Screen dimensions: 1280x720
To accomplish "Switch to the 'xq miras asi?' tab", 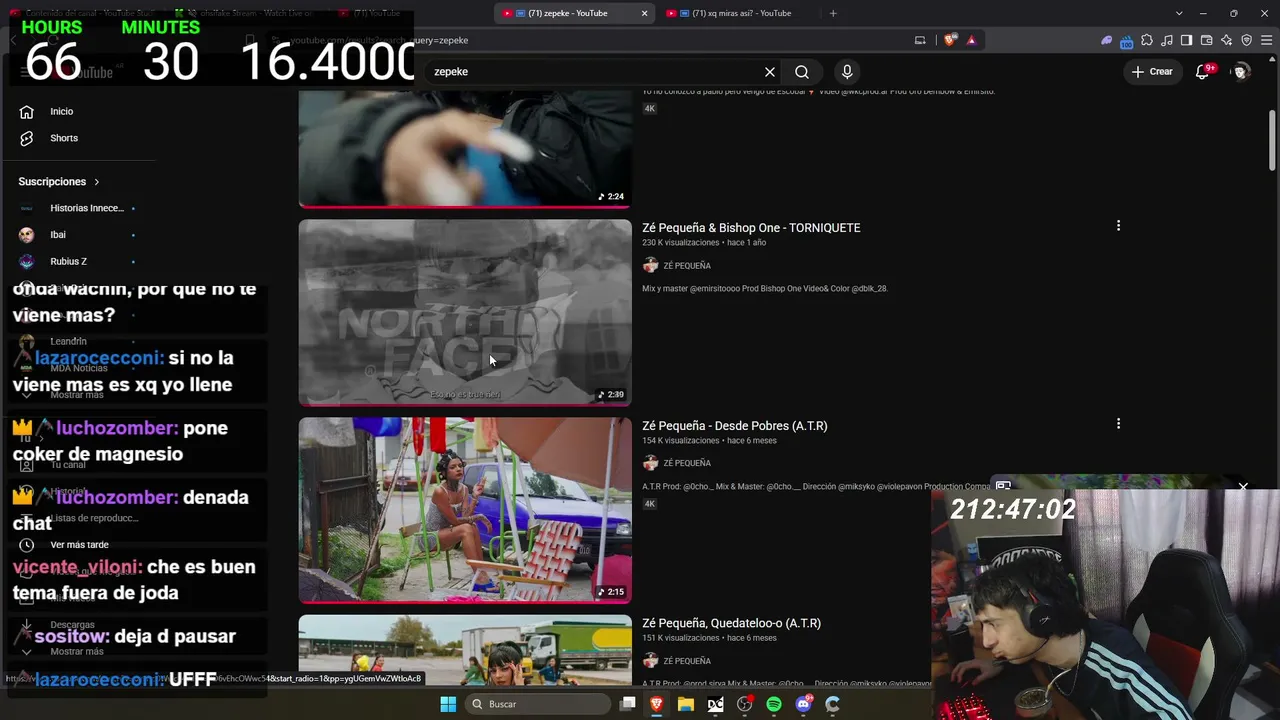I will point(736,13).
